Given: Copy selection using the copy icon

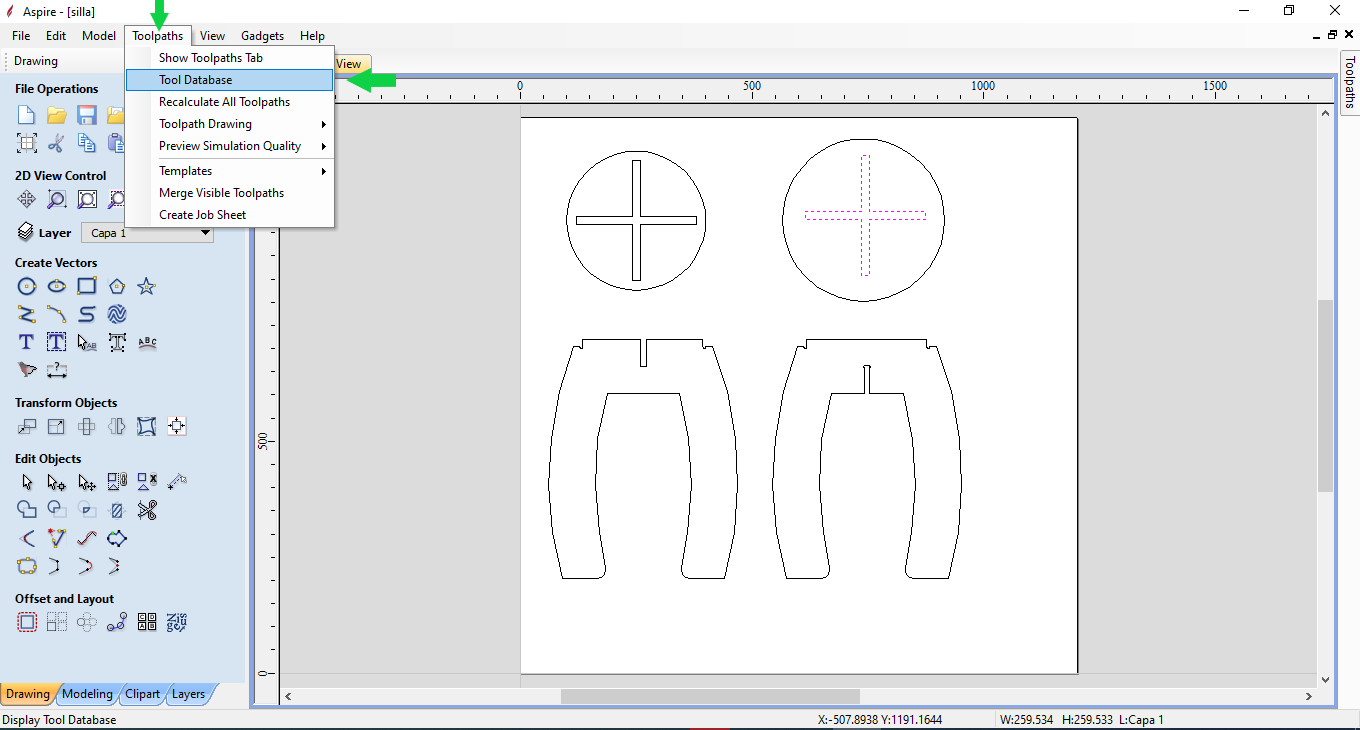Looking at the screenshot, I should pyautogui.click(x=87, y=143).
